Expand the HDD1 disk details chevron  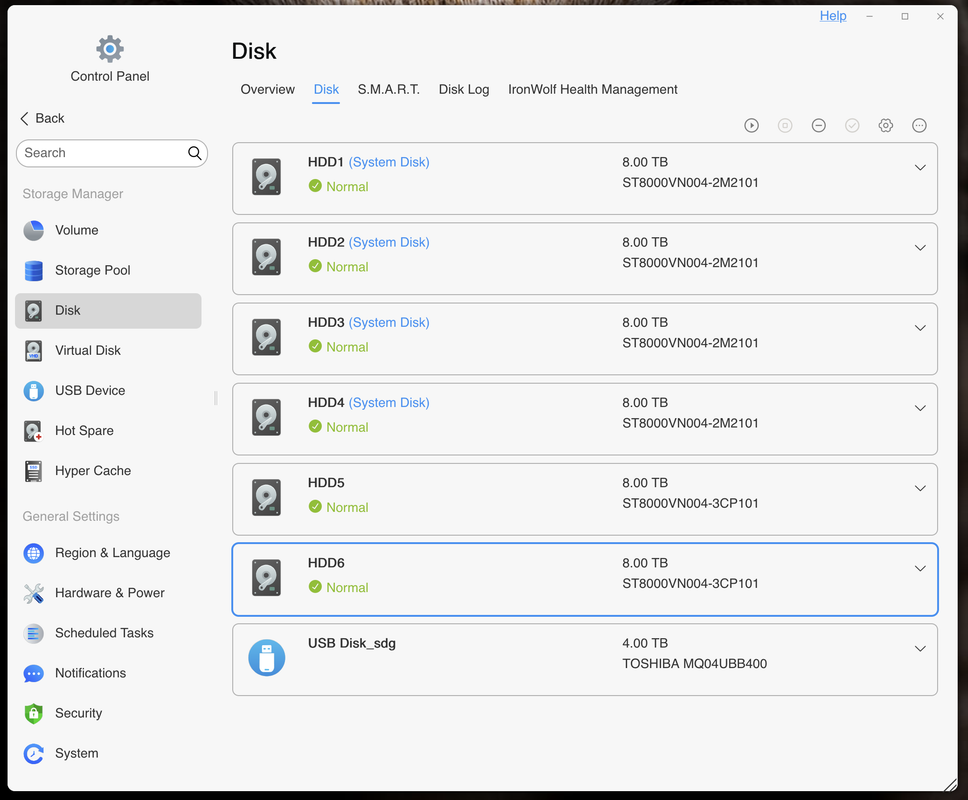coord(920,167)
